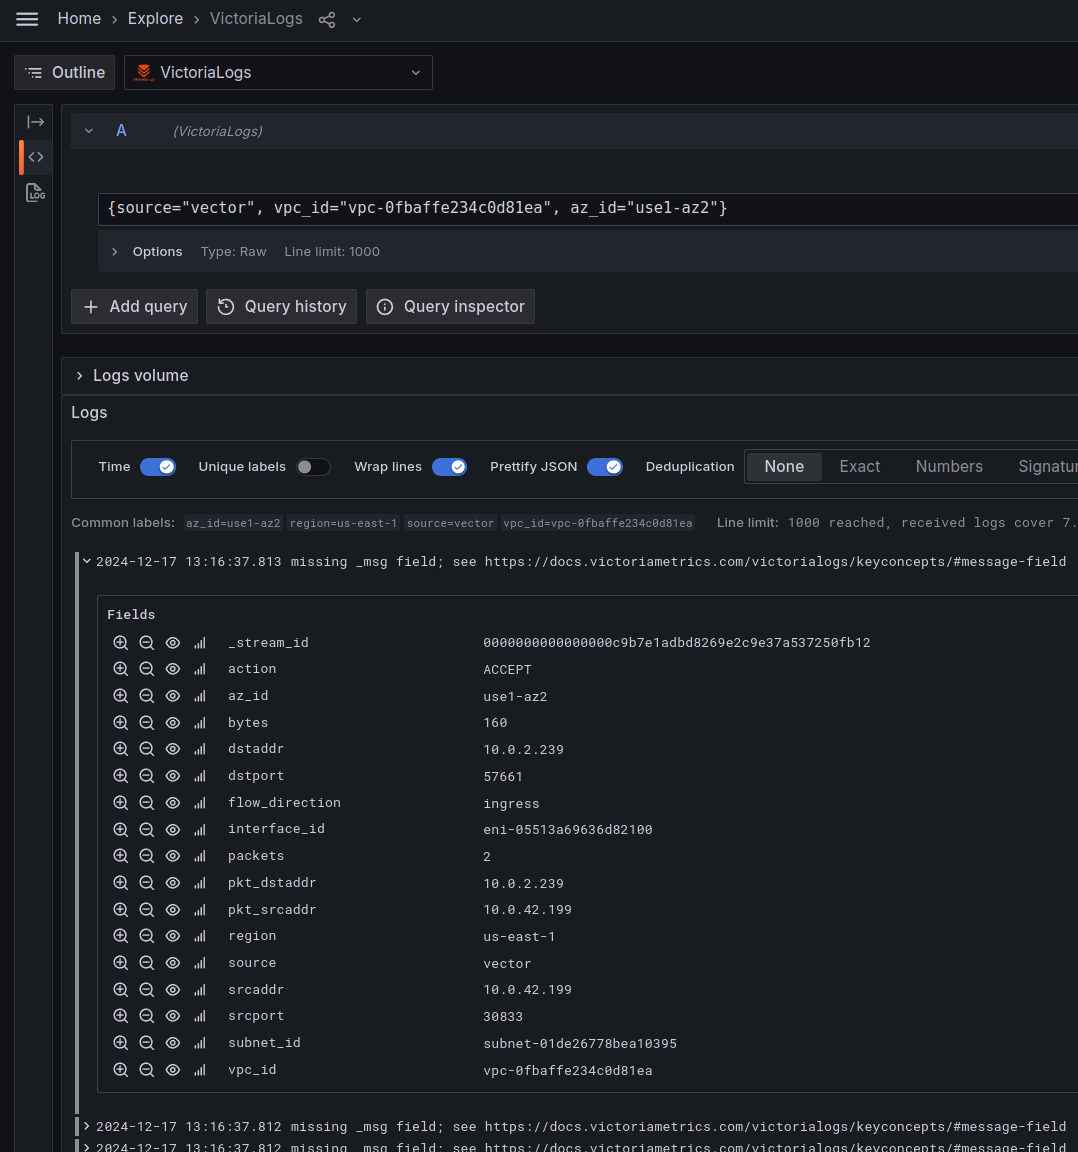Open the main navigation hamburger menu
This screenshot has height=1152, width=1078.
click(x=27, y=19)
